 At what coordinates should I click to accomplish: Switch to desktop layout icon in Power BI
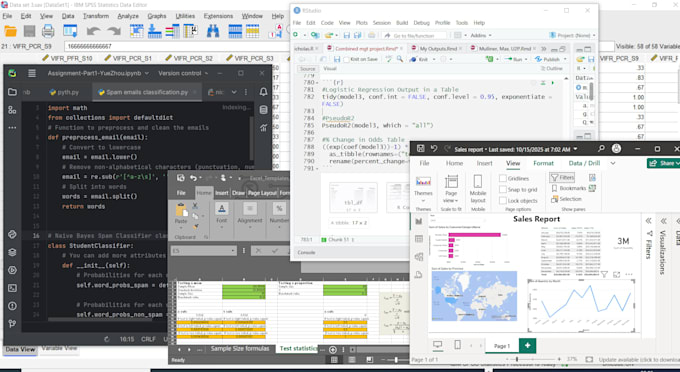tap(438, 345)
